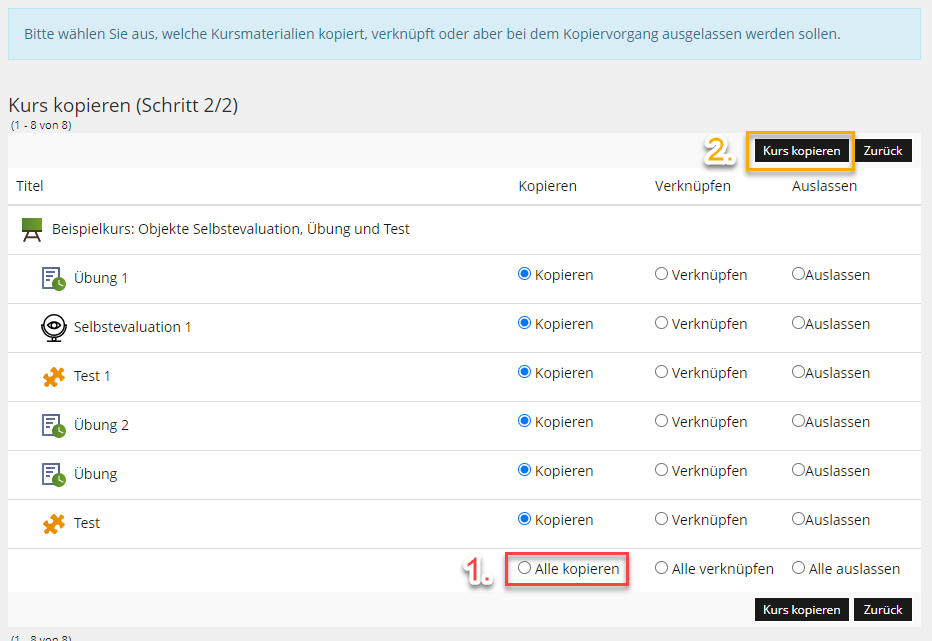
Task: Click the top Zurück button
Action: point(883,151)
